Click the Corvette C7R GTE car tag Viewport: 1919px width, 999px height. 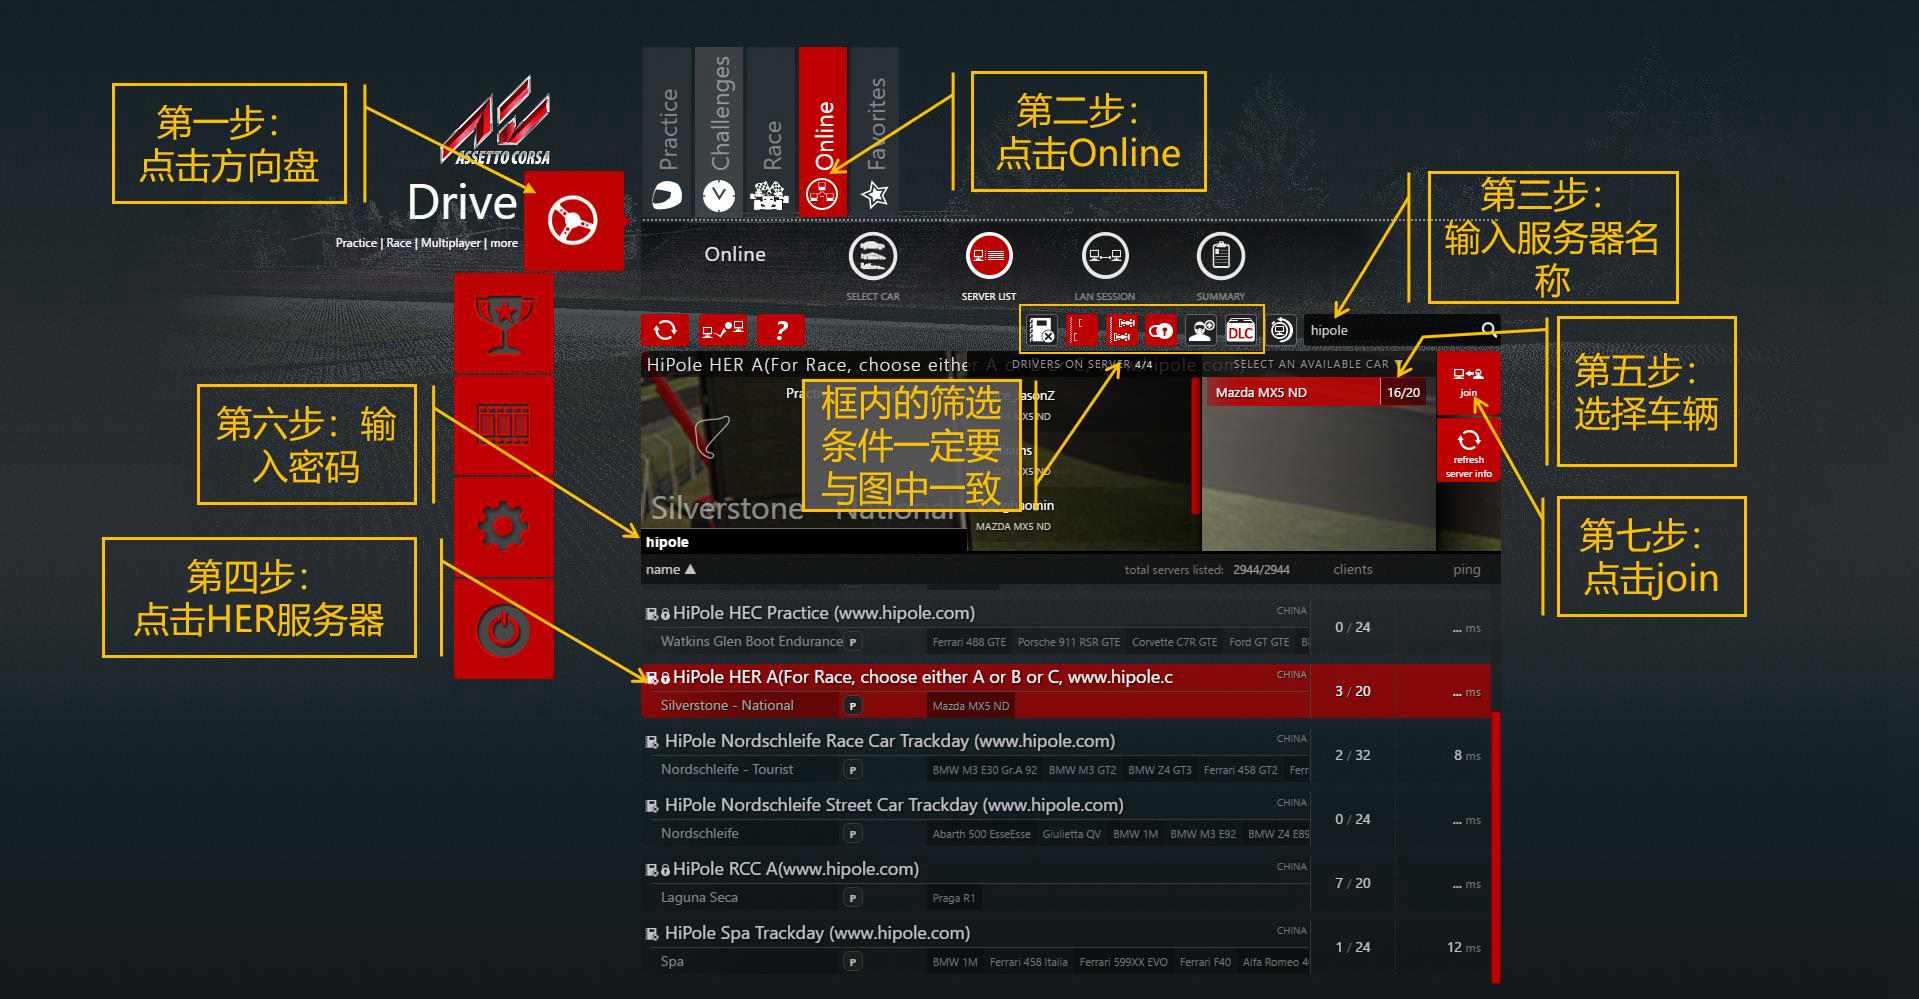1175,642
